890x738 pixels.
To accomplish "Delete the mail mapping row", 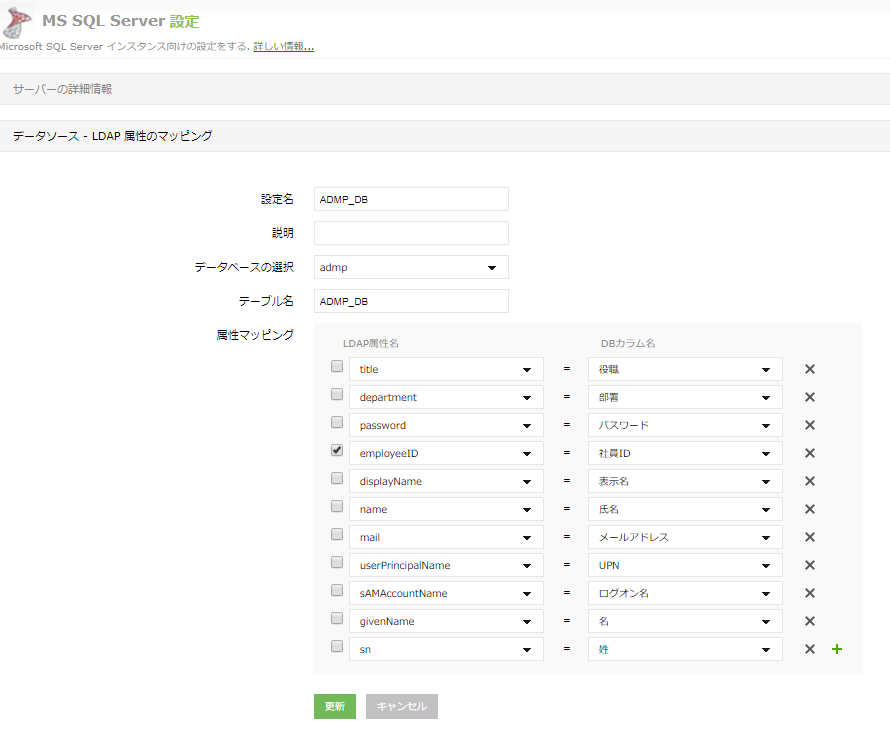I will point(809,537).
